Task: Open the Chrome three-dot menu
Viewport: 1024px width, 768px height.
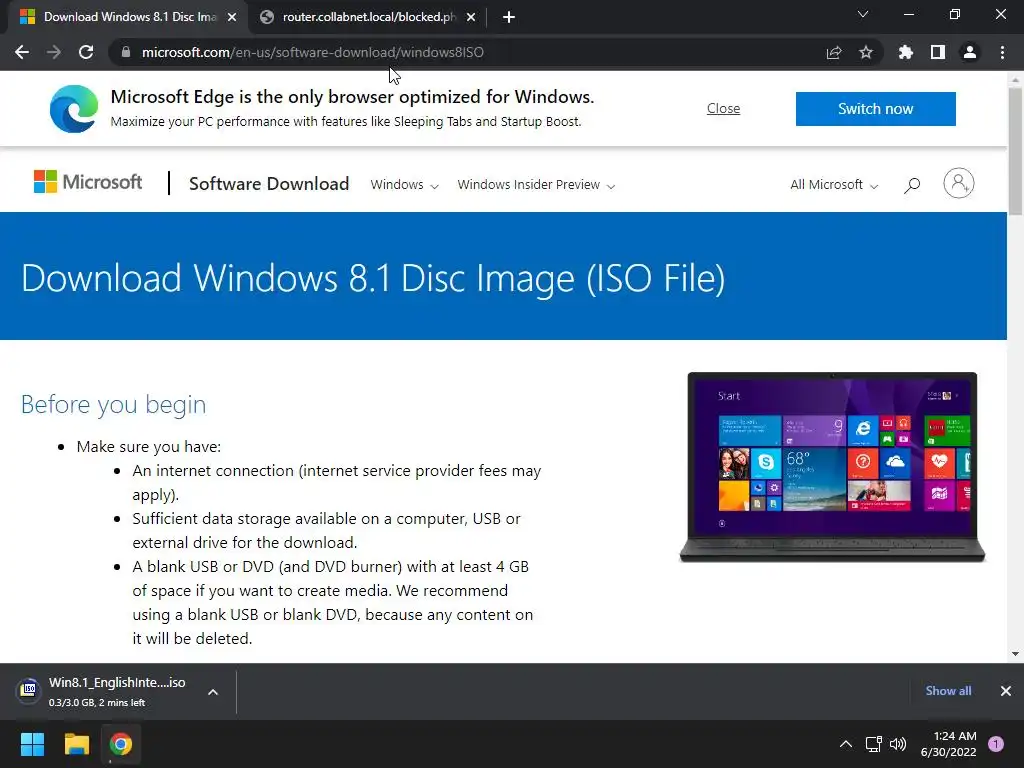Action: coord(1002,52)
